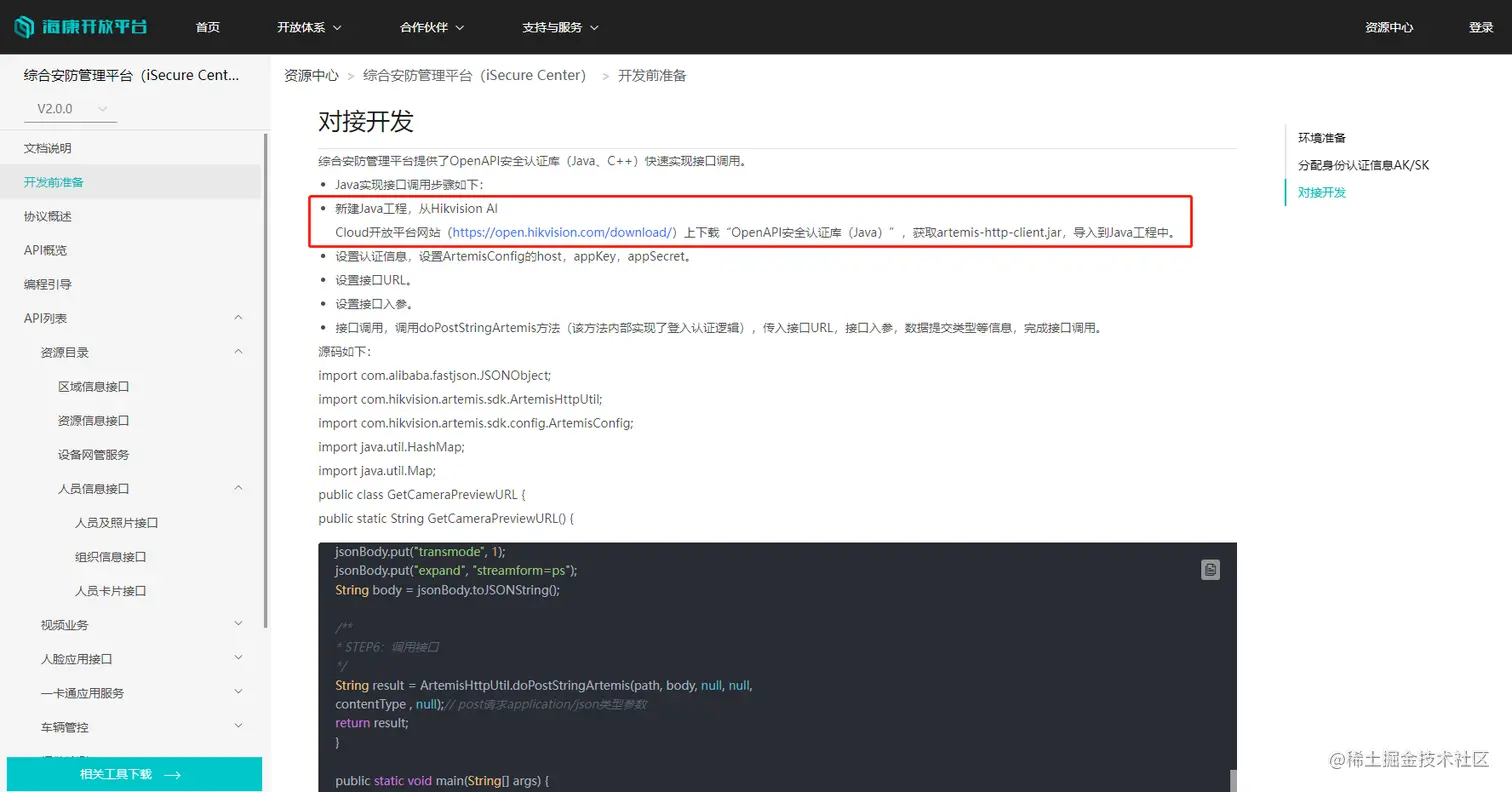Viewport: 1512px width, 792px height.
Task: Click the 设置接口URL bullet text
Action: (375, 280)
